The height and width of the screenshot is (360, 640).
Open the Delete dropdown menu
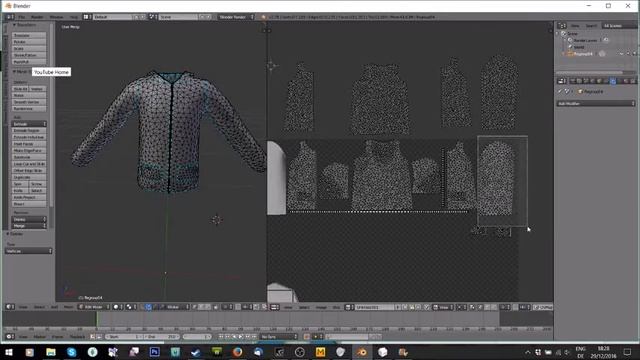pos(29,219)
